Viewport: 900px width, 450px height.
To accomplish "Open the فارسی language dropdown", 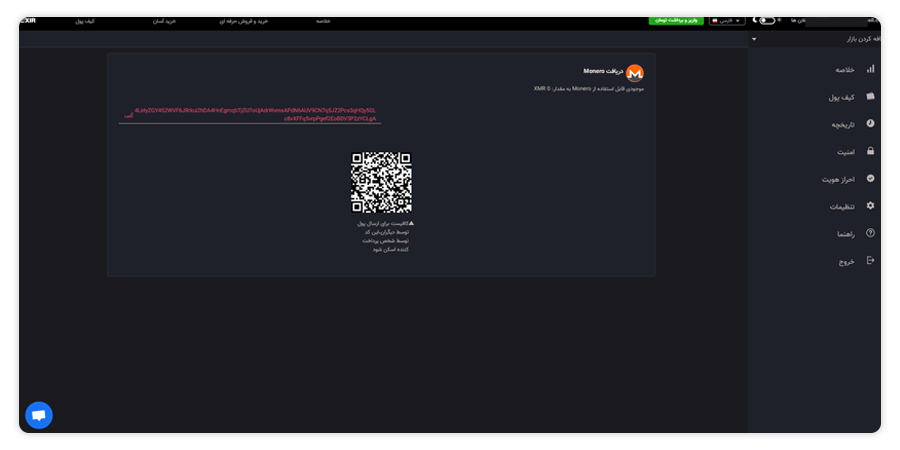I will click(x=727, y=21).
